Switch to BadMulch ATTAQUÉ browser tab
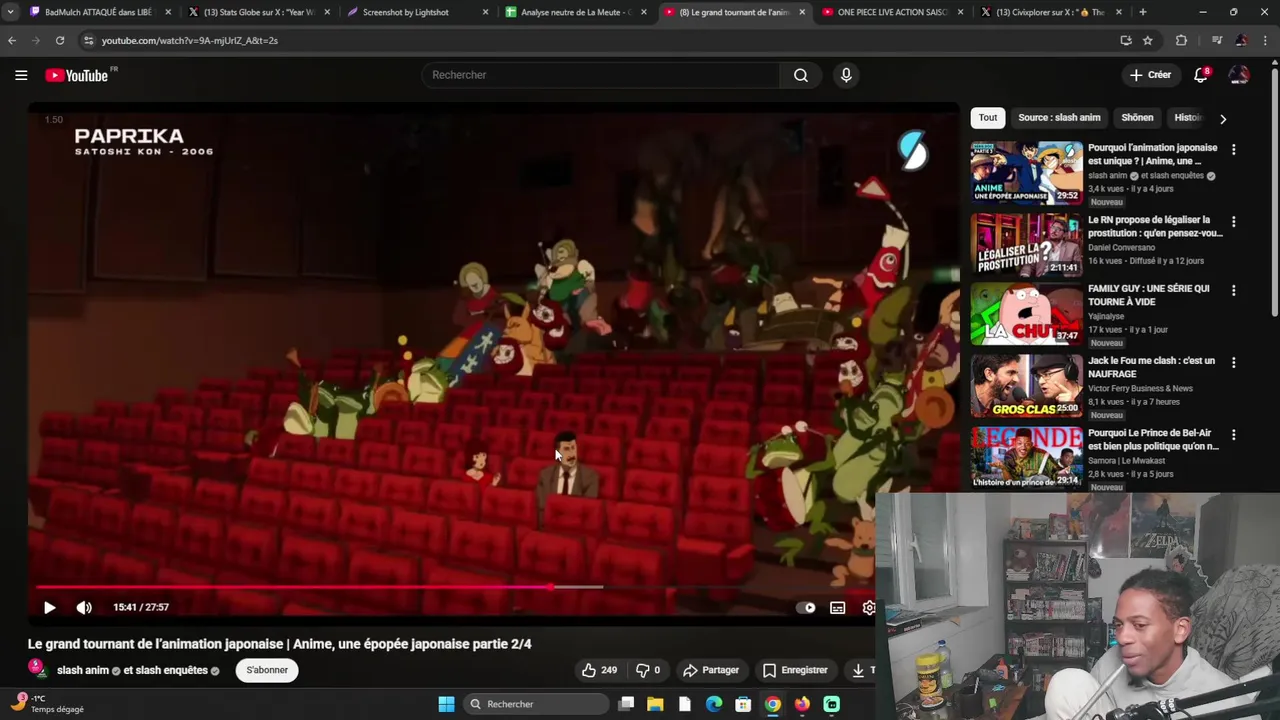This screenshot has height=720, width=1280. coord(98,12)
